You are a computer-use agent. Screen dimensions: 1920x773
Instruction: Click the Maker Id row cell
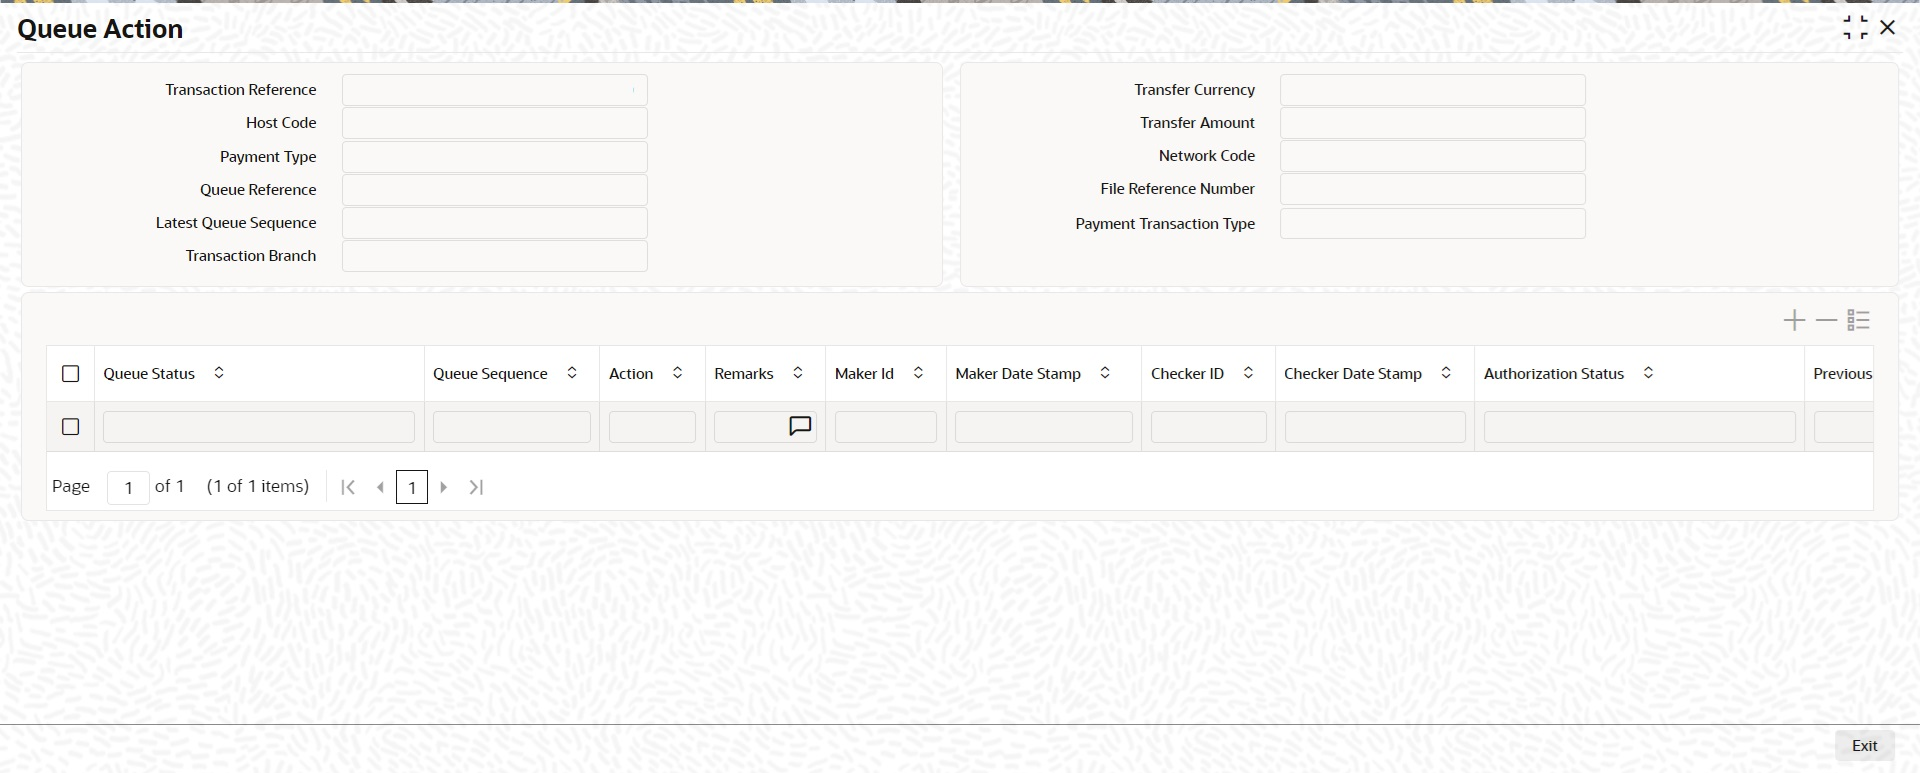[886, 427]
